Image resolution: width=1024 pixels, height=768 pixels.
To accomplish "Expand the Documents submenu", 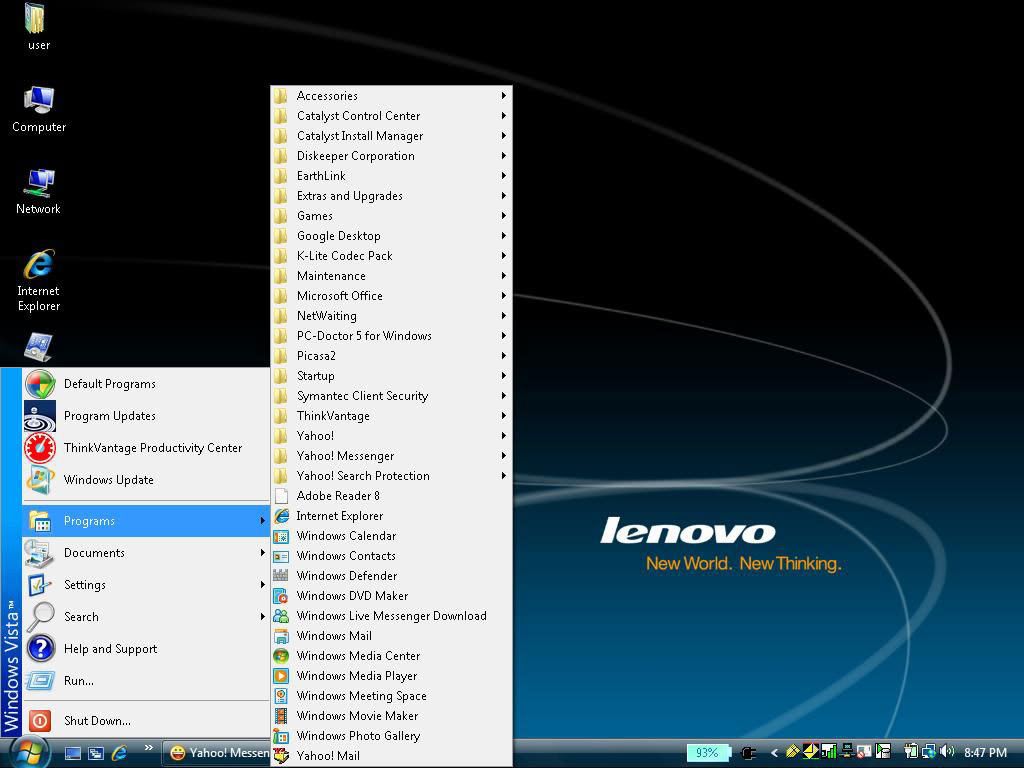I will 94,553.
